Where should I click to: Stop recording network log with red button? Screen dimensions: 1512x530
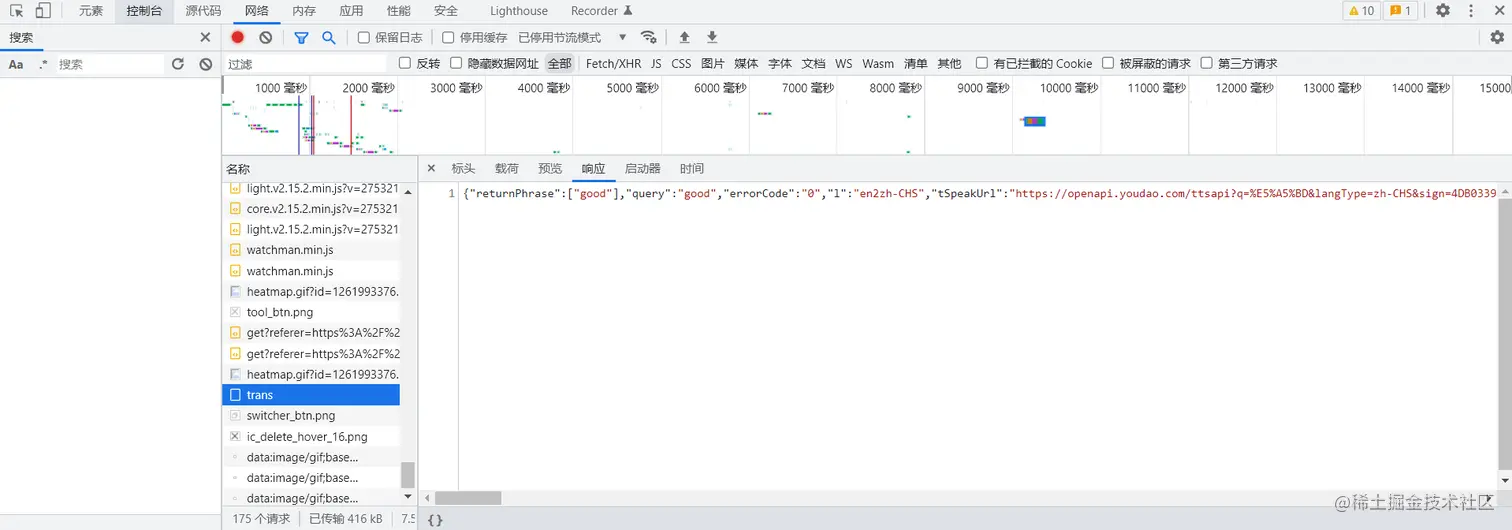[238, 37]
